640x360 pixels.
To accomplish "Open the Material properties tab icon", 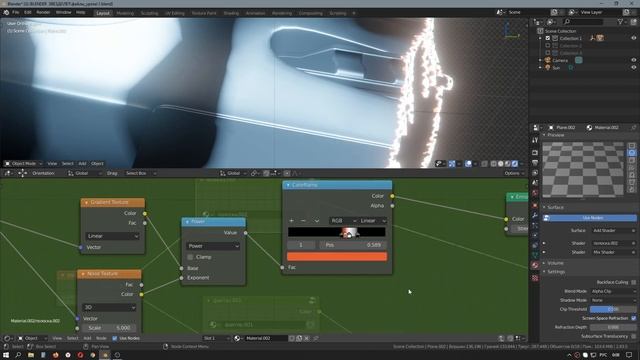I will coord(535,265).
